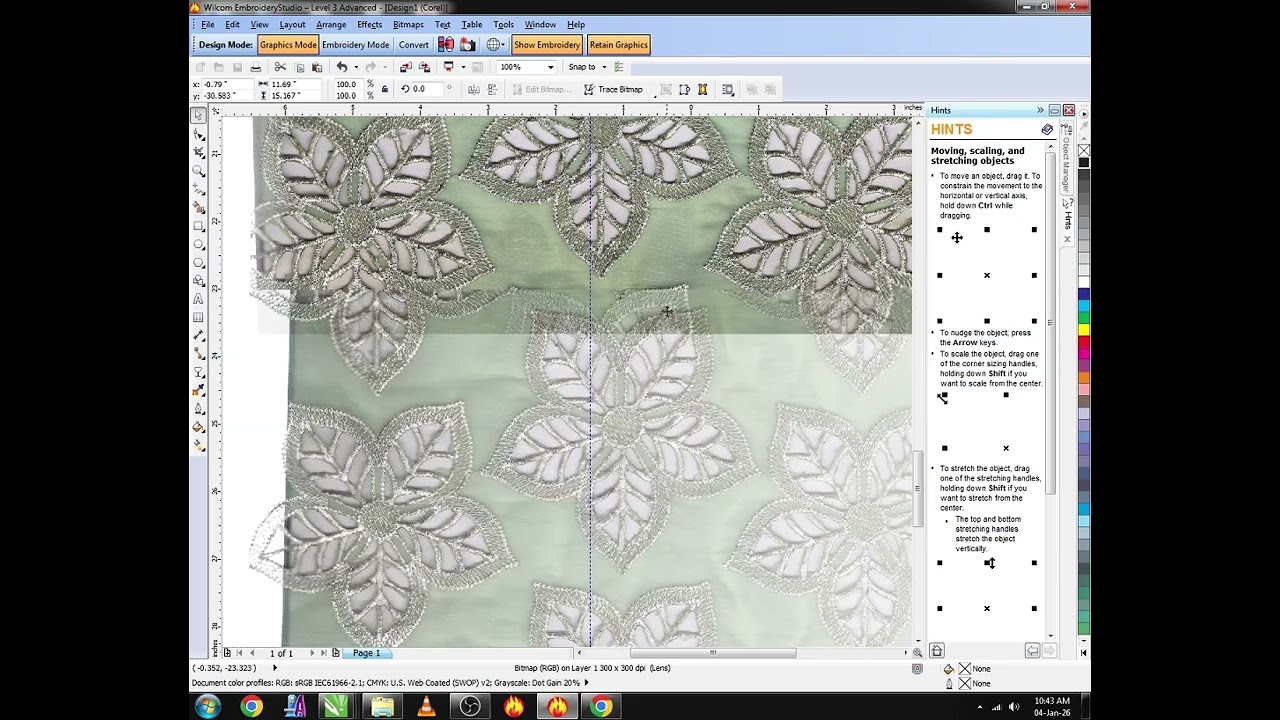Go to the next page arrow
1280x720 pixels.
[311, 653]
